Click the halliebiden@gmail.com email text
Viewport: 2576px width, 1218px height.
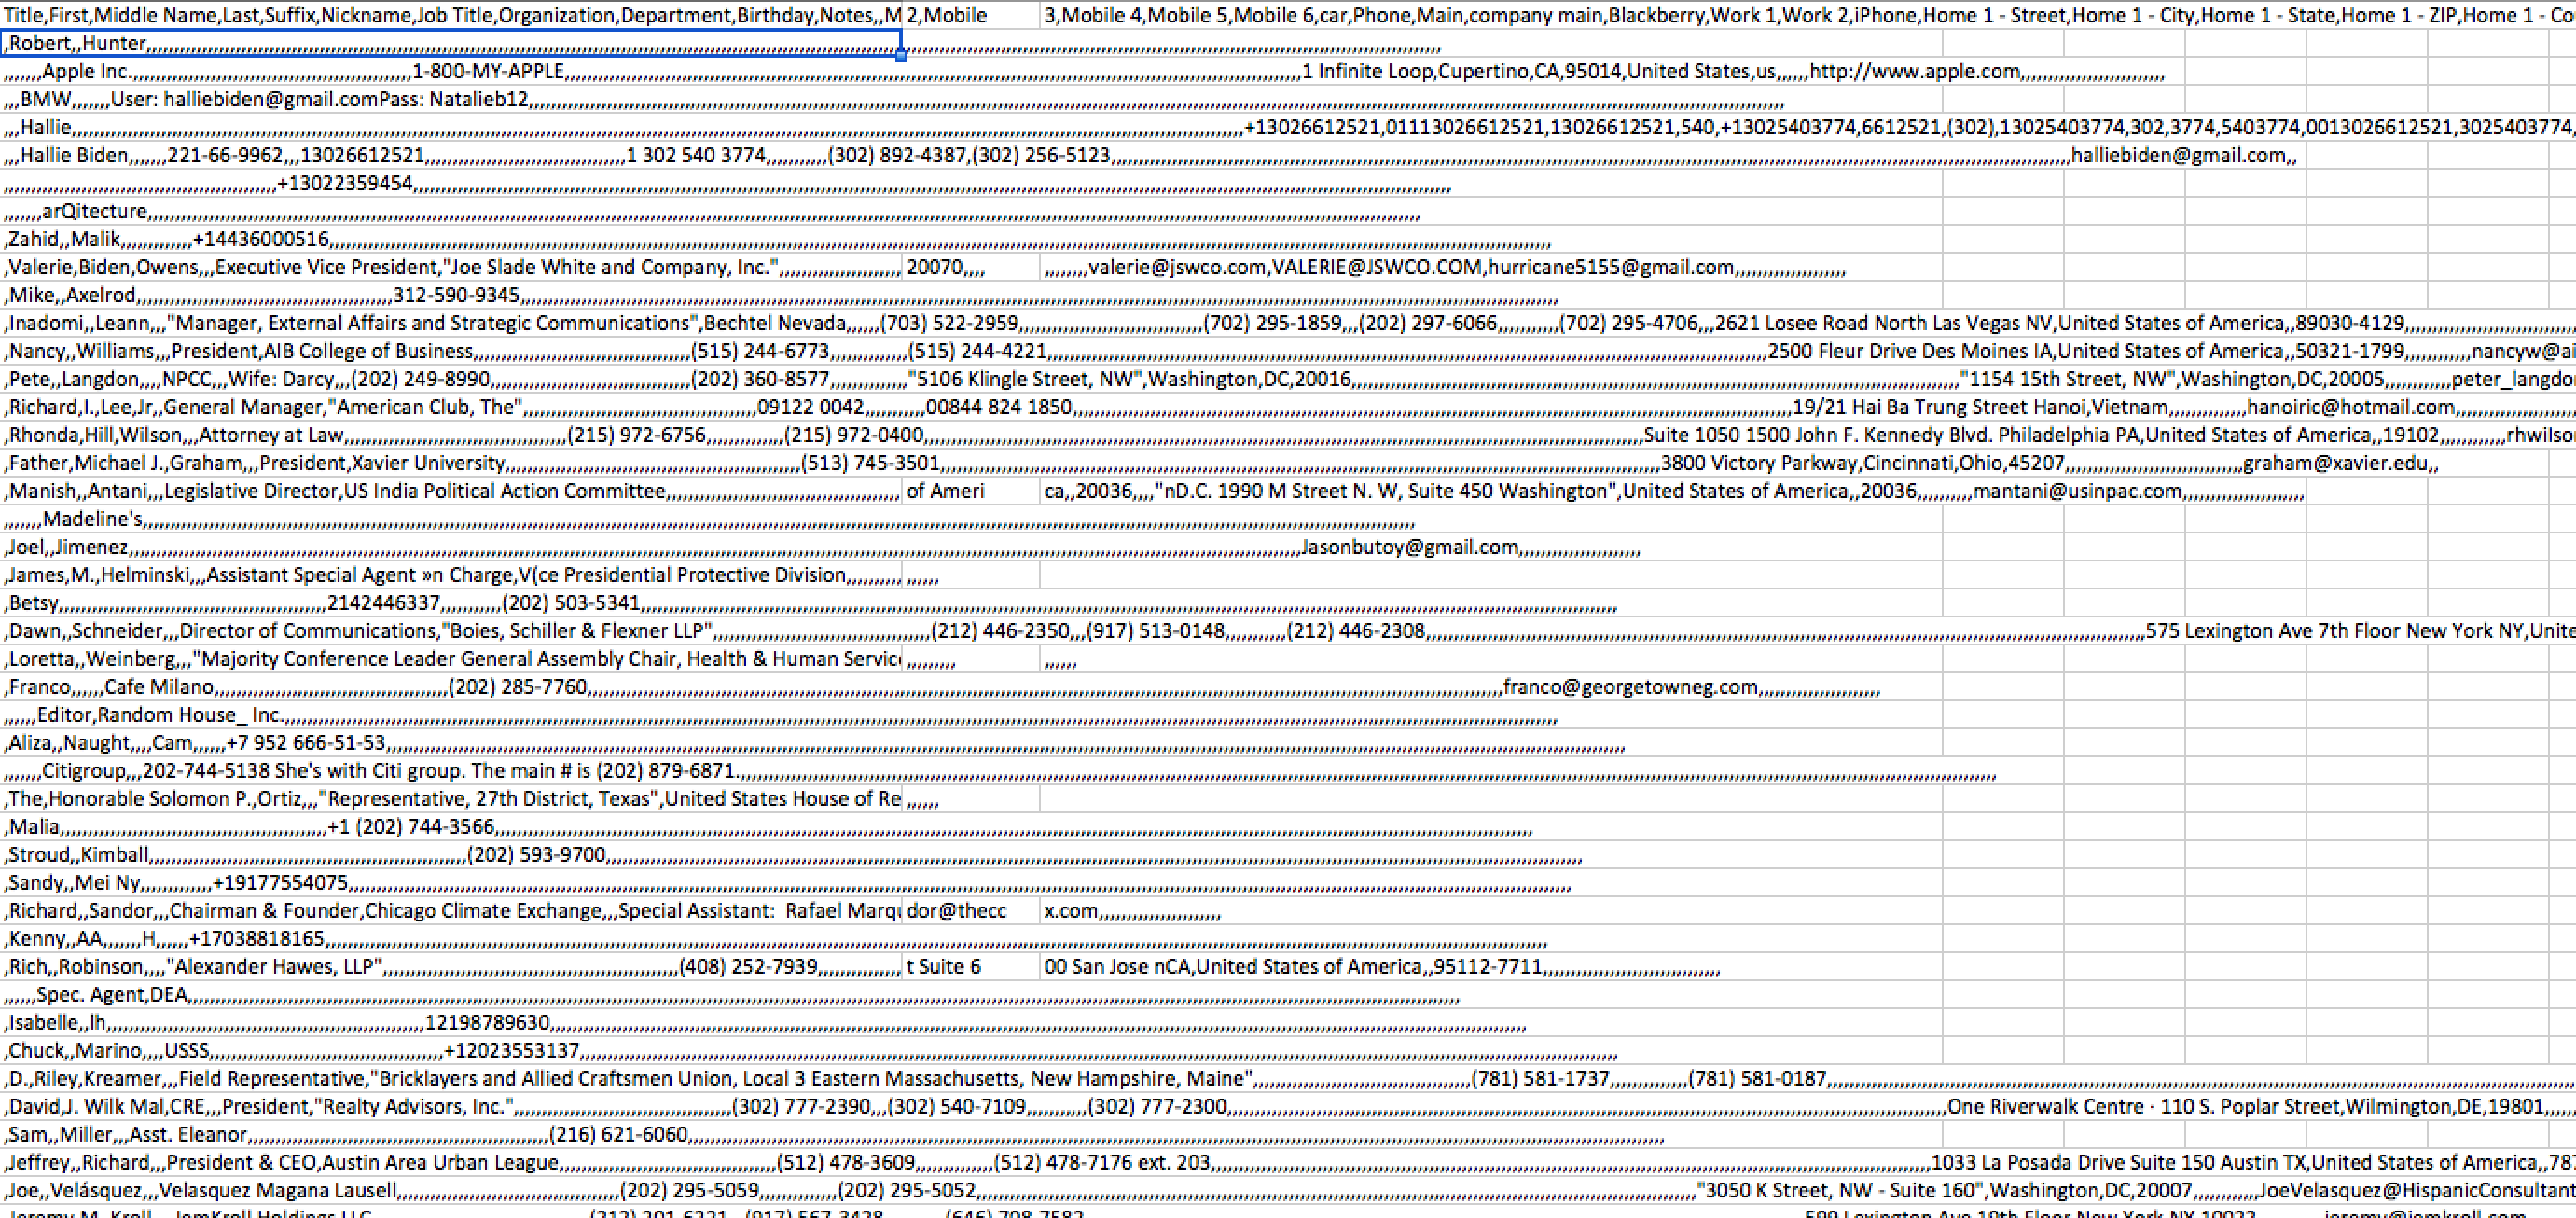click(2178, 155)
